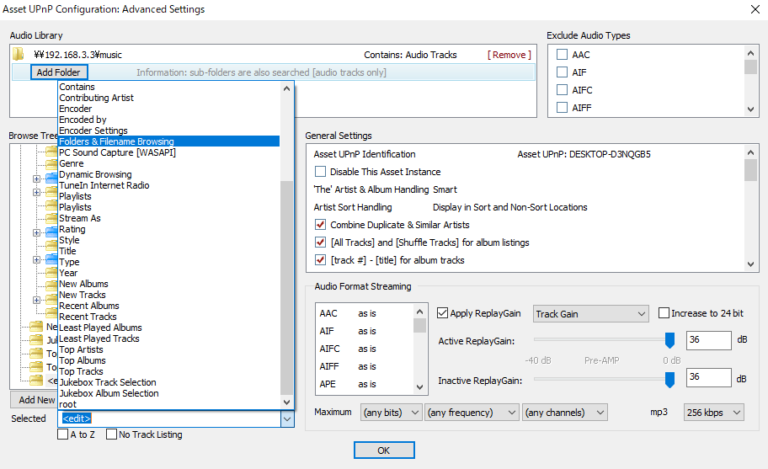Select AAC row in format streaming list
This screenshot has height=469, width=768.
pos(365,313)
